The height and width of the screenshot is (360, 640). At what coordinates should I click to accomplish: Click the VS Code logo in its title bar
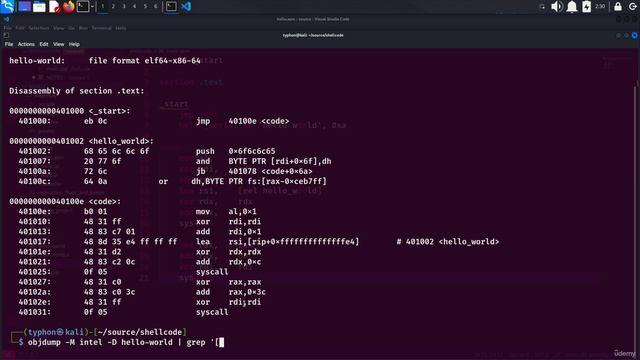click(x=6, y=19)
